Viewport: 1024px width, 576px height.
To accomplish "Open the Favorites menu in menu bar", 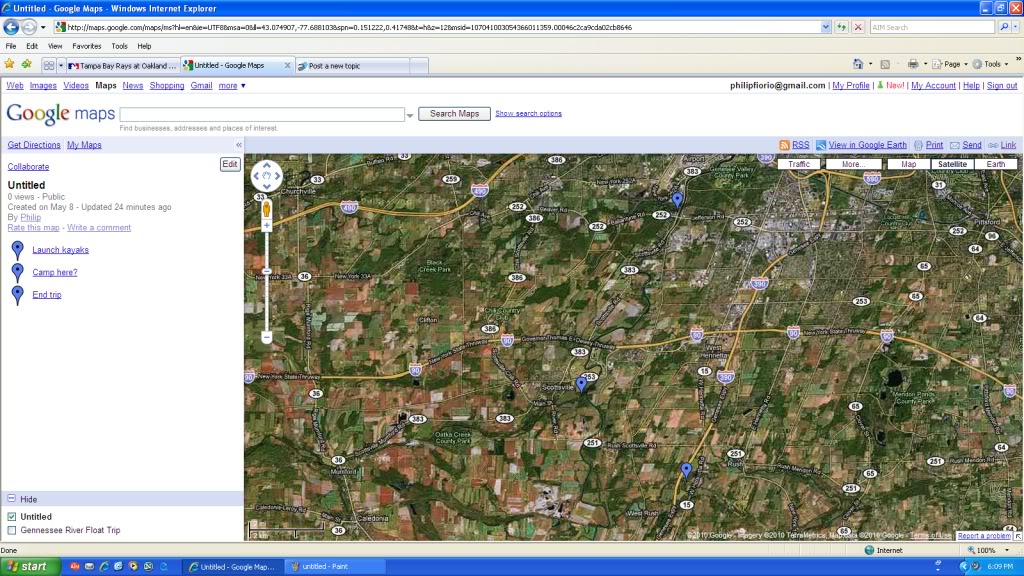I will [x=86, y=46].
